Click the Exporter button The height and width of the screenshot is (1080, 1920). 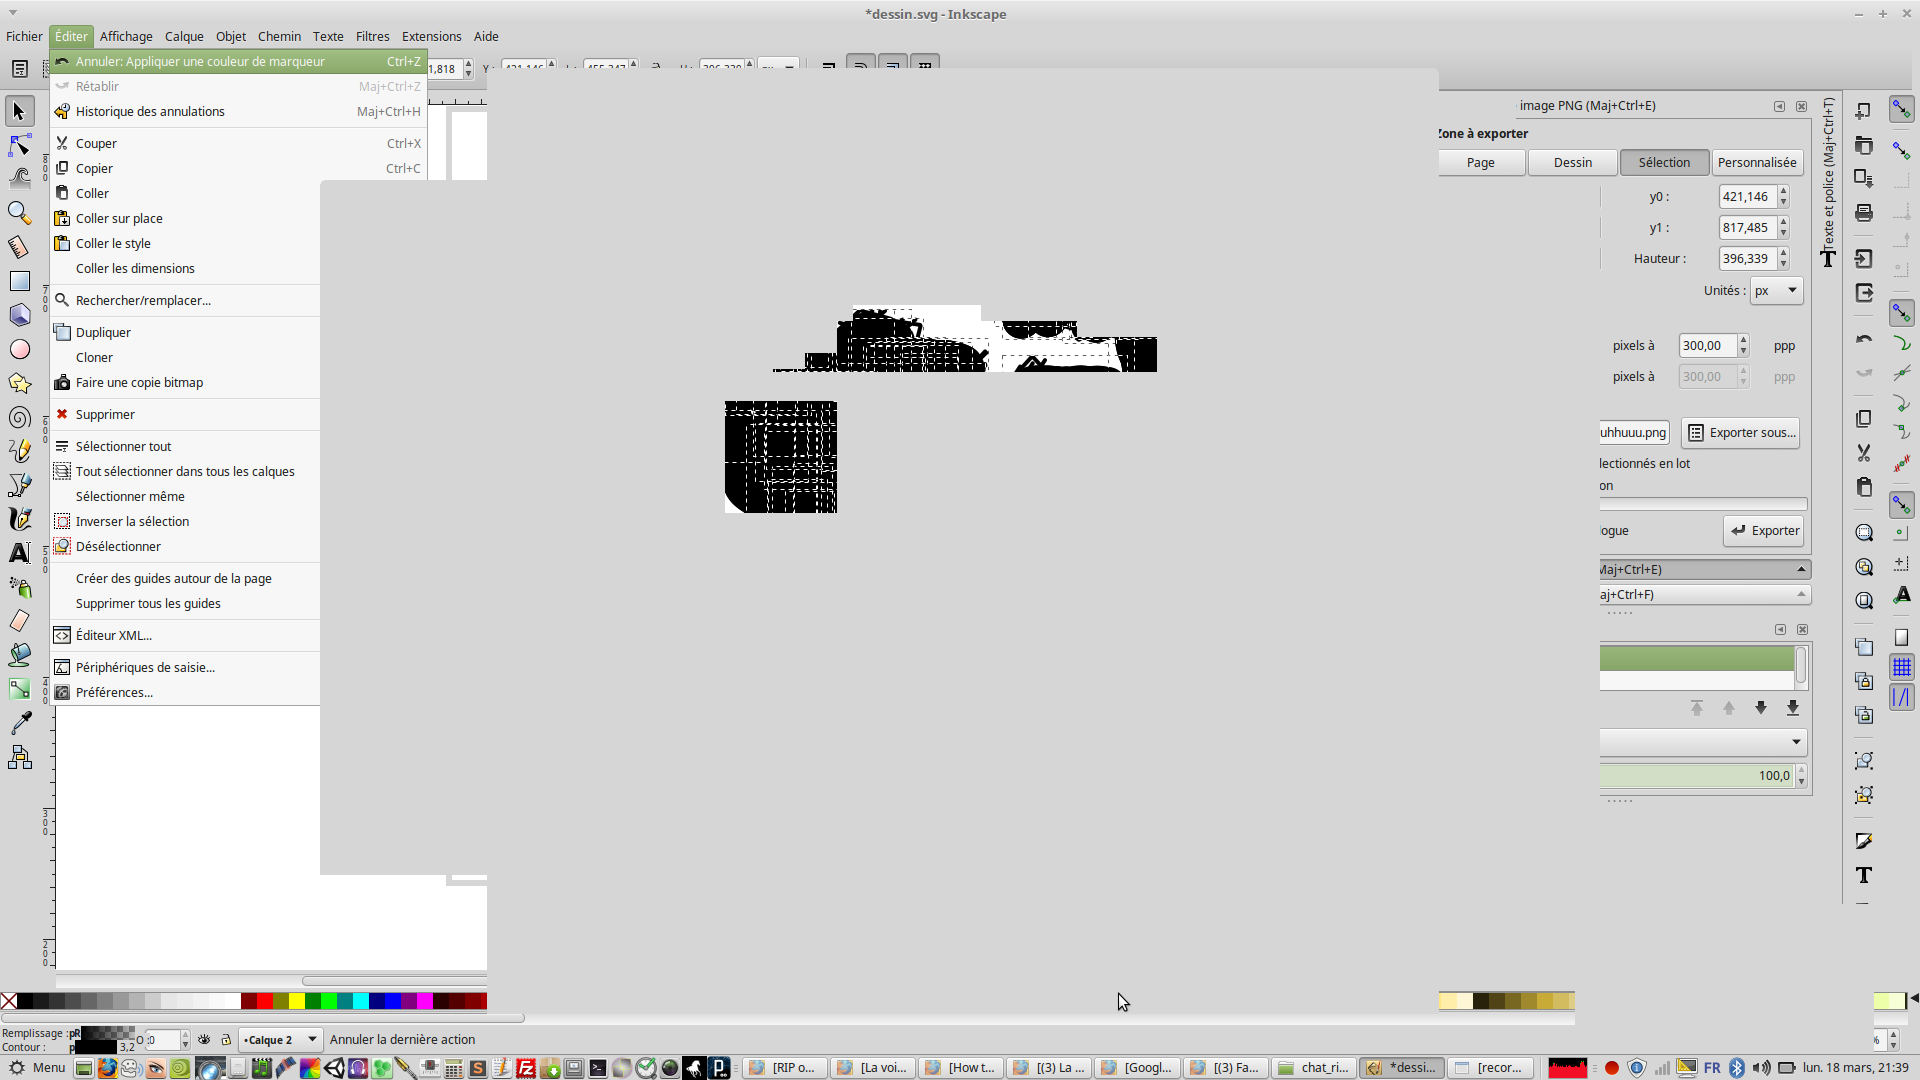tap(1764, 531)
